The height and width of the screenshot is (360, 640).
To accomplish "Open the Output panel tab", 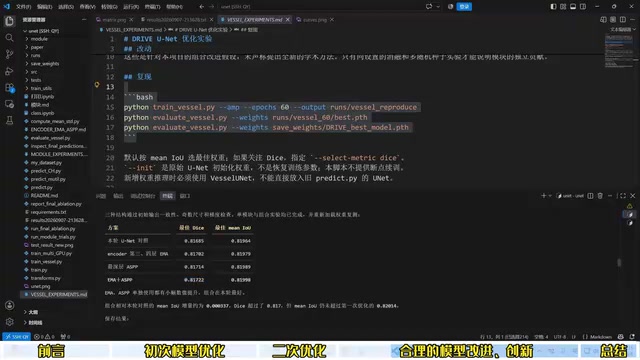I will pyautogui.click(x=118, y=196).
